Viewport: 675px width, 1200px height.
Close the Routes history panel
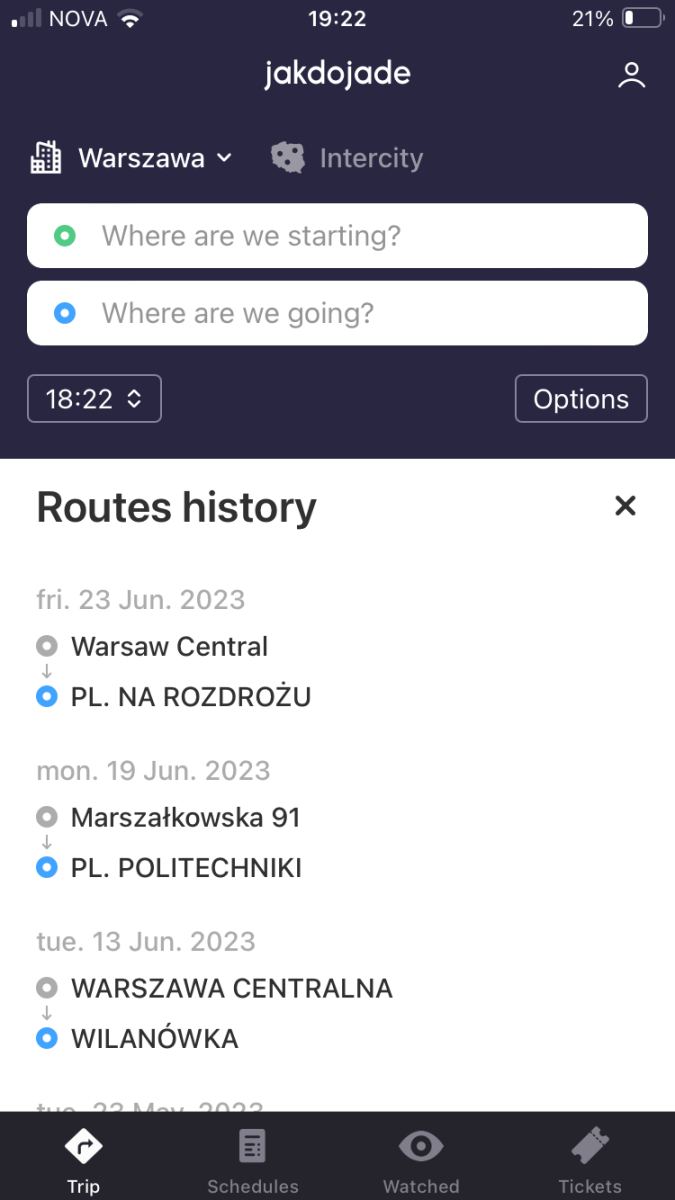coord(625,506)
